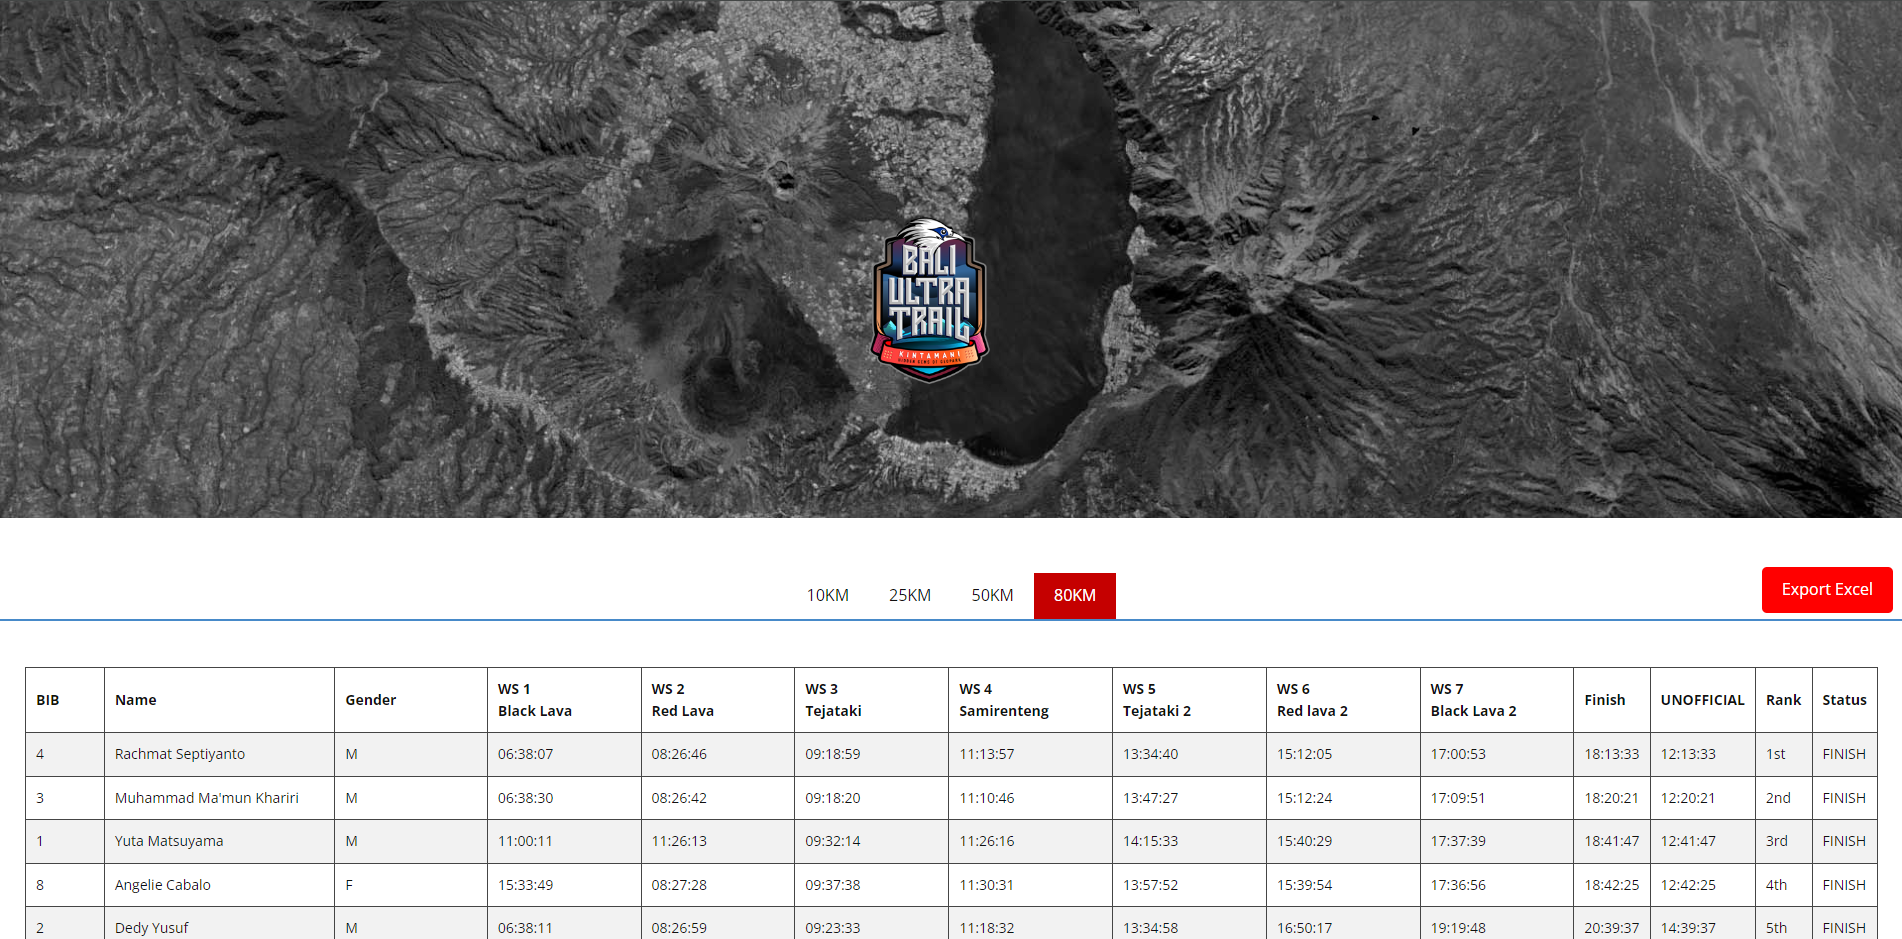Select the WS 1 Black Lava header
Image resolution: width=1902 pixels, height=939 pixels.
tap(535, 700)
